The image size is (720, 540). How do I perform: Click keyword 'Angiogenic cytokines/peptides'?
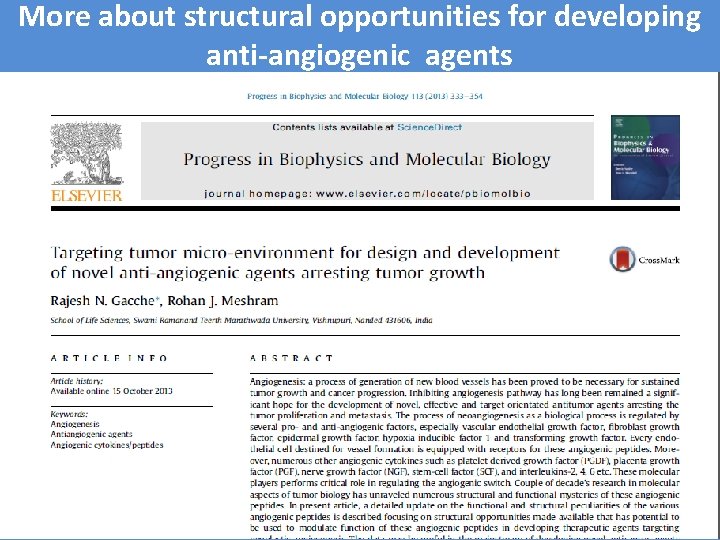click(x=107, y=445)
